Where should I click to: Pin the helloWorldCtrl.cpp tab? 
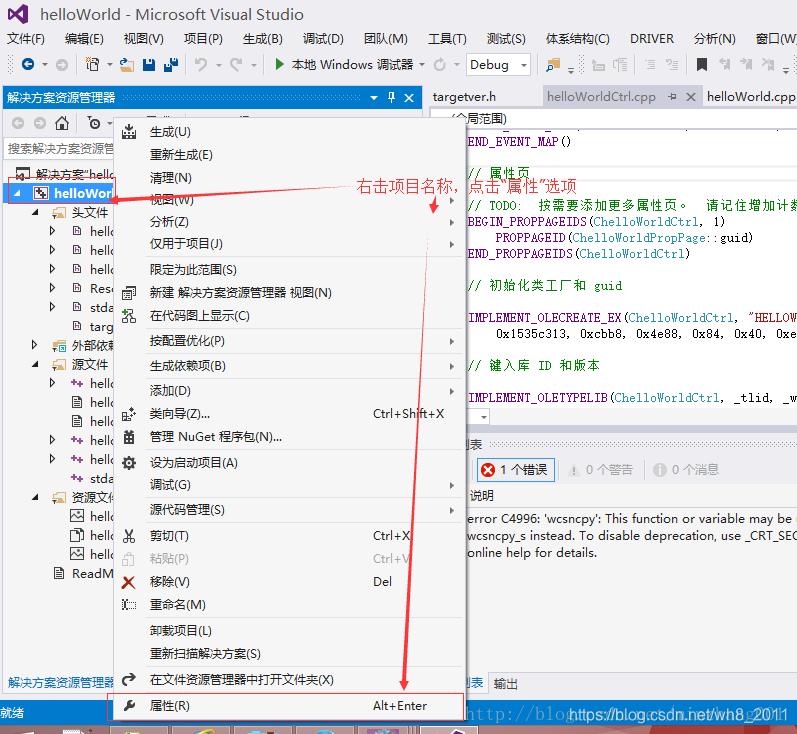click(x=672, y=97)
